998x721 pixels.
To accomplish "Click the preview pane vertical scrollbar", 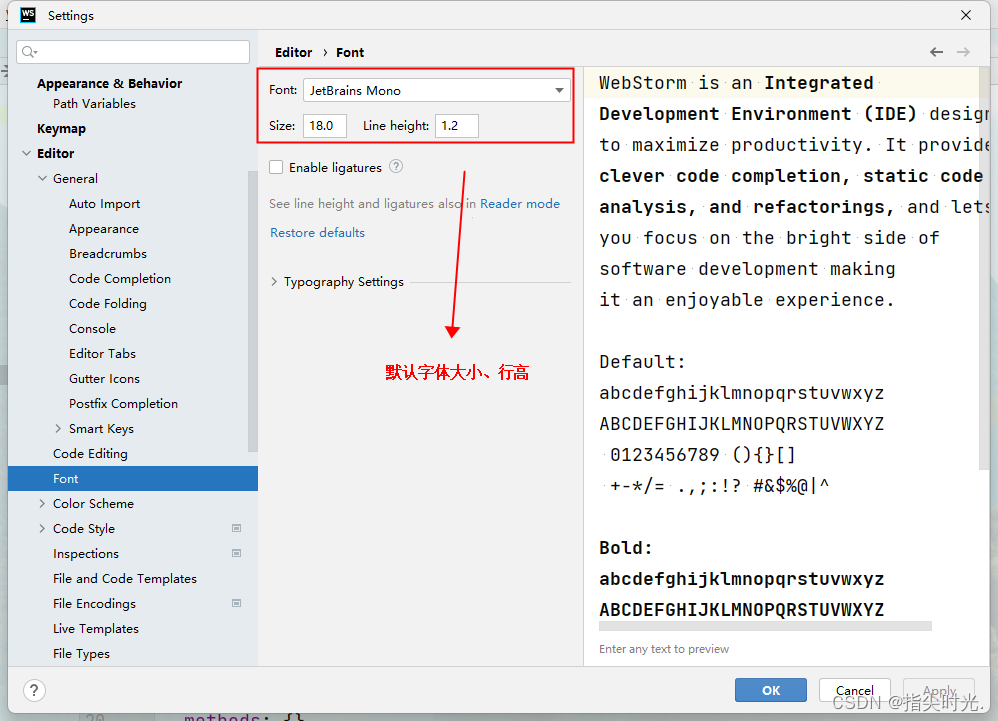I will [x=985, y=267].
